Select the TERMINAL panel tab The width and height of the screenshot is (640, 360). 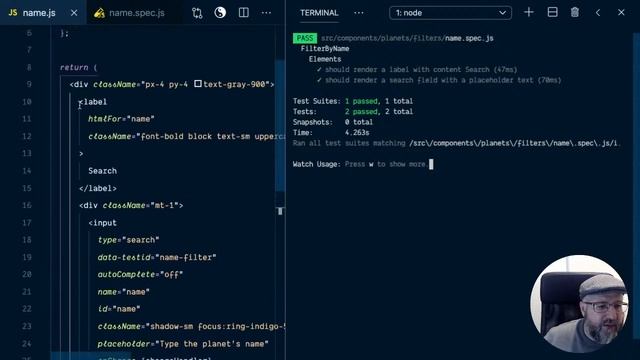(x=319, y=13)
